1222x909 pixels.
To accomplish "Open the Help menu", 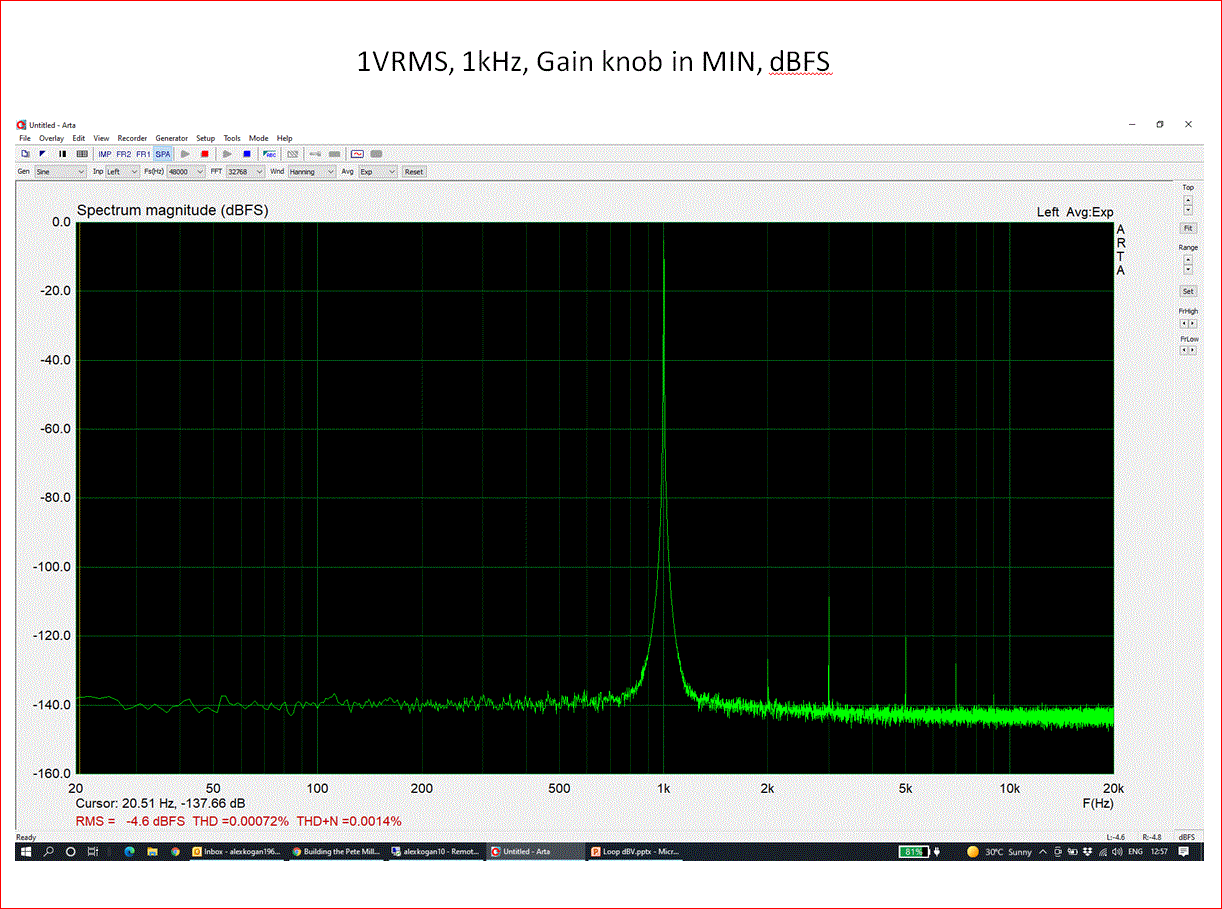I will tap(284, 138).
